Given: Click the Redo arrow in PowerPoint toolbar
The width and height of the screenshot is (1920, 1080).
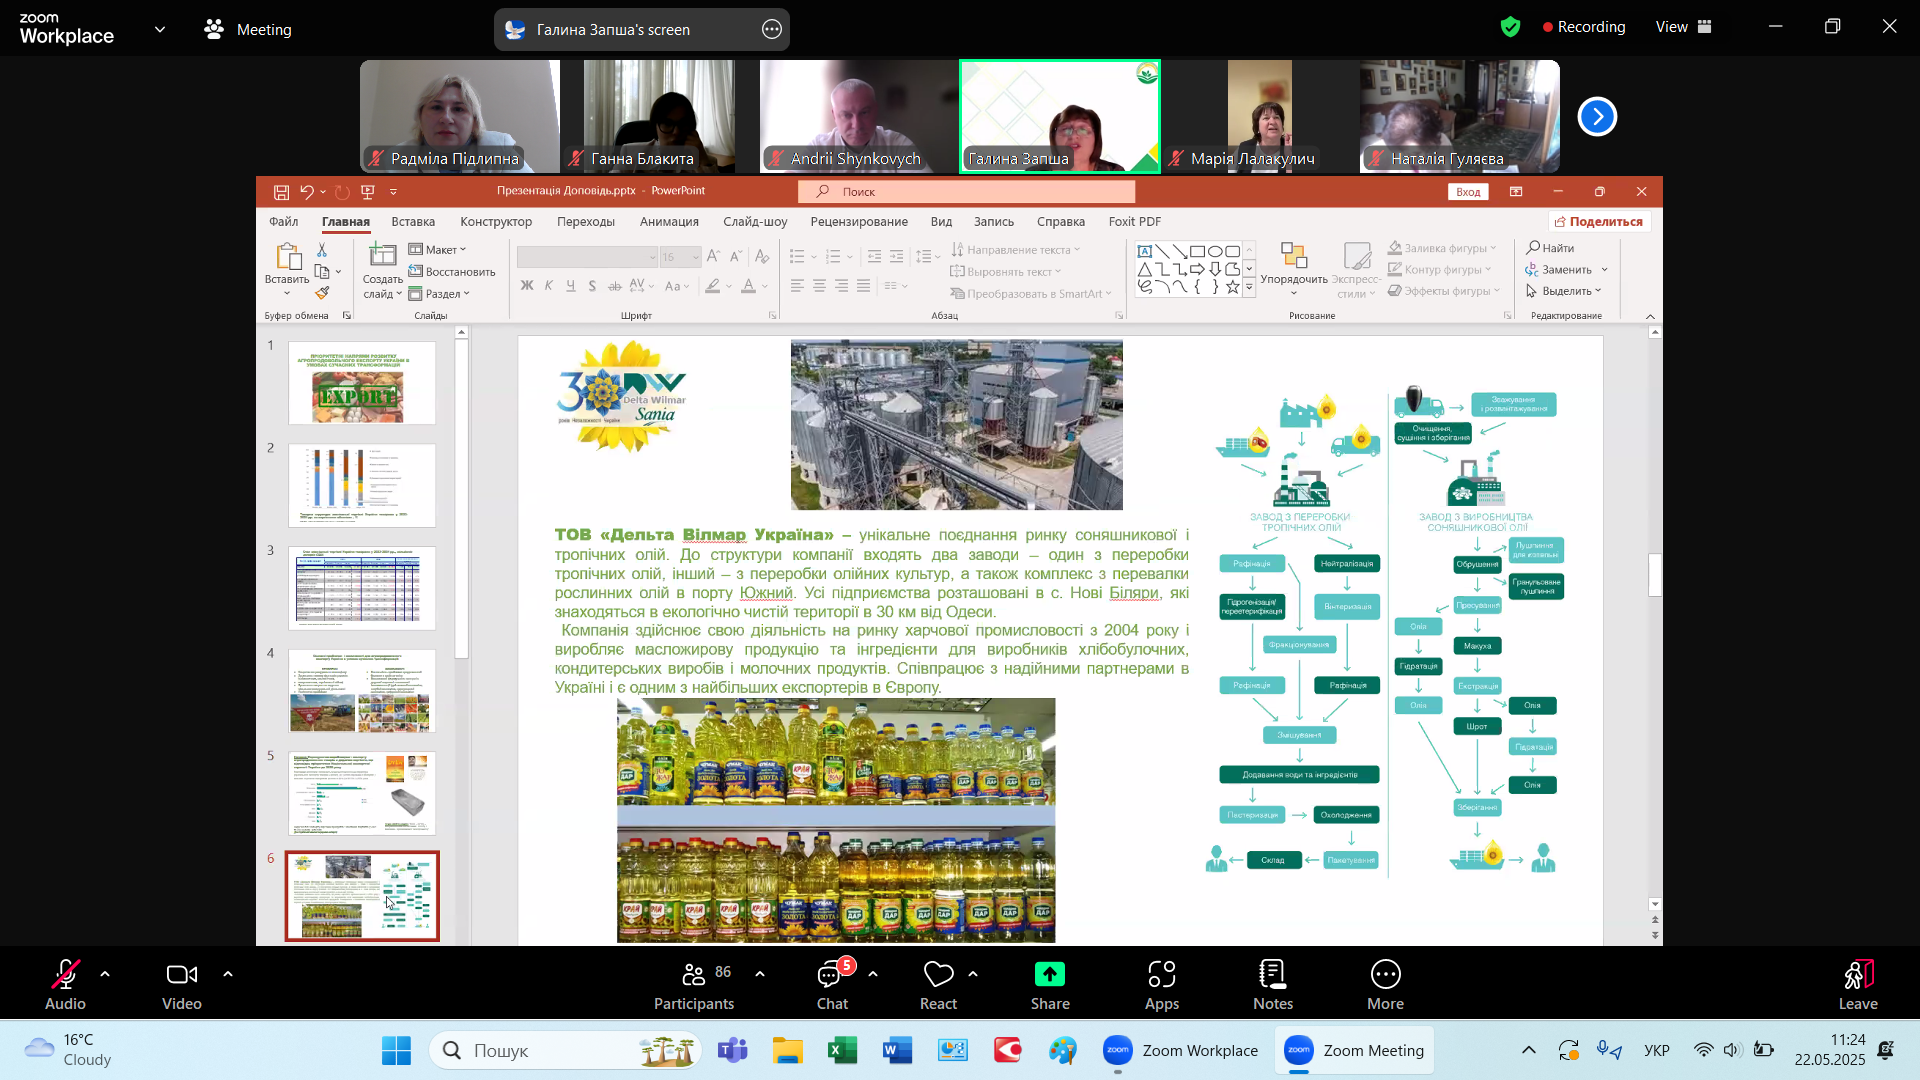Looking at the screenshot, I should point(342,192).
